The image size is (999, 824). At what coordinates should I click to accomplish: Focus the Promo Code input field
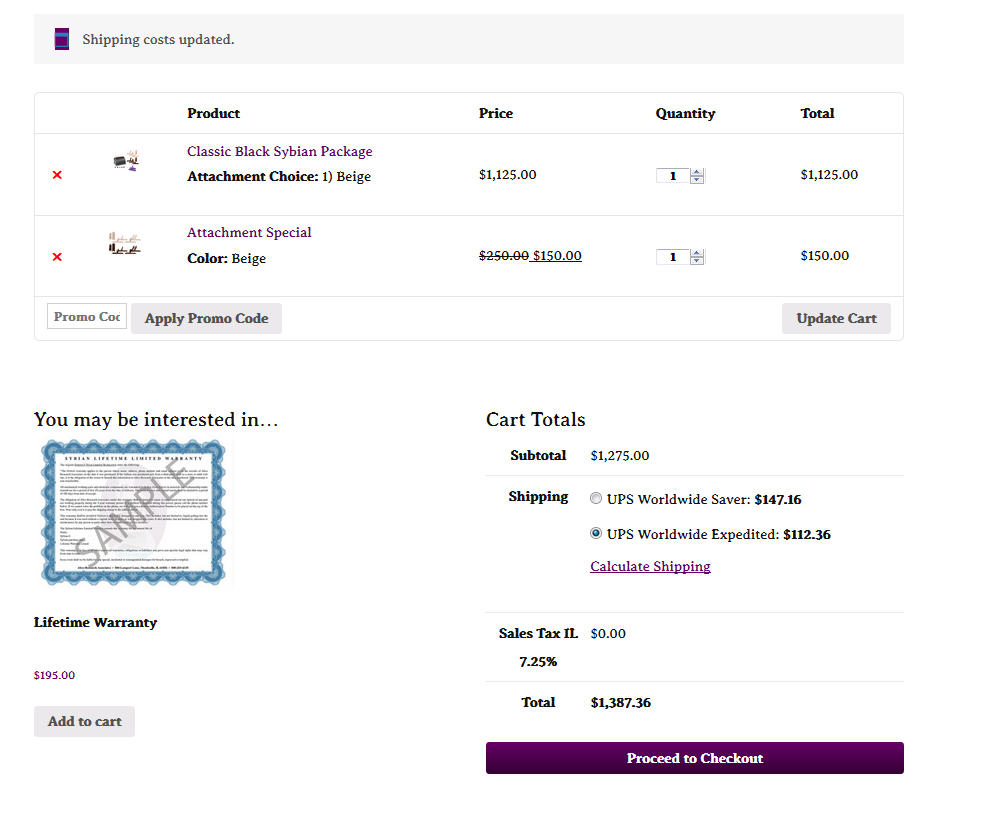[87, 316]
